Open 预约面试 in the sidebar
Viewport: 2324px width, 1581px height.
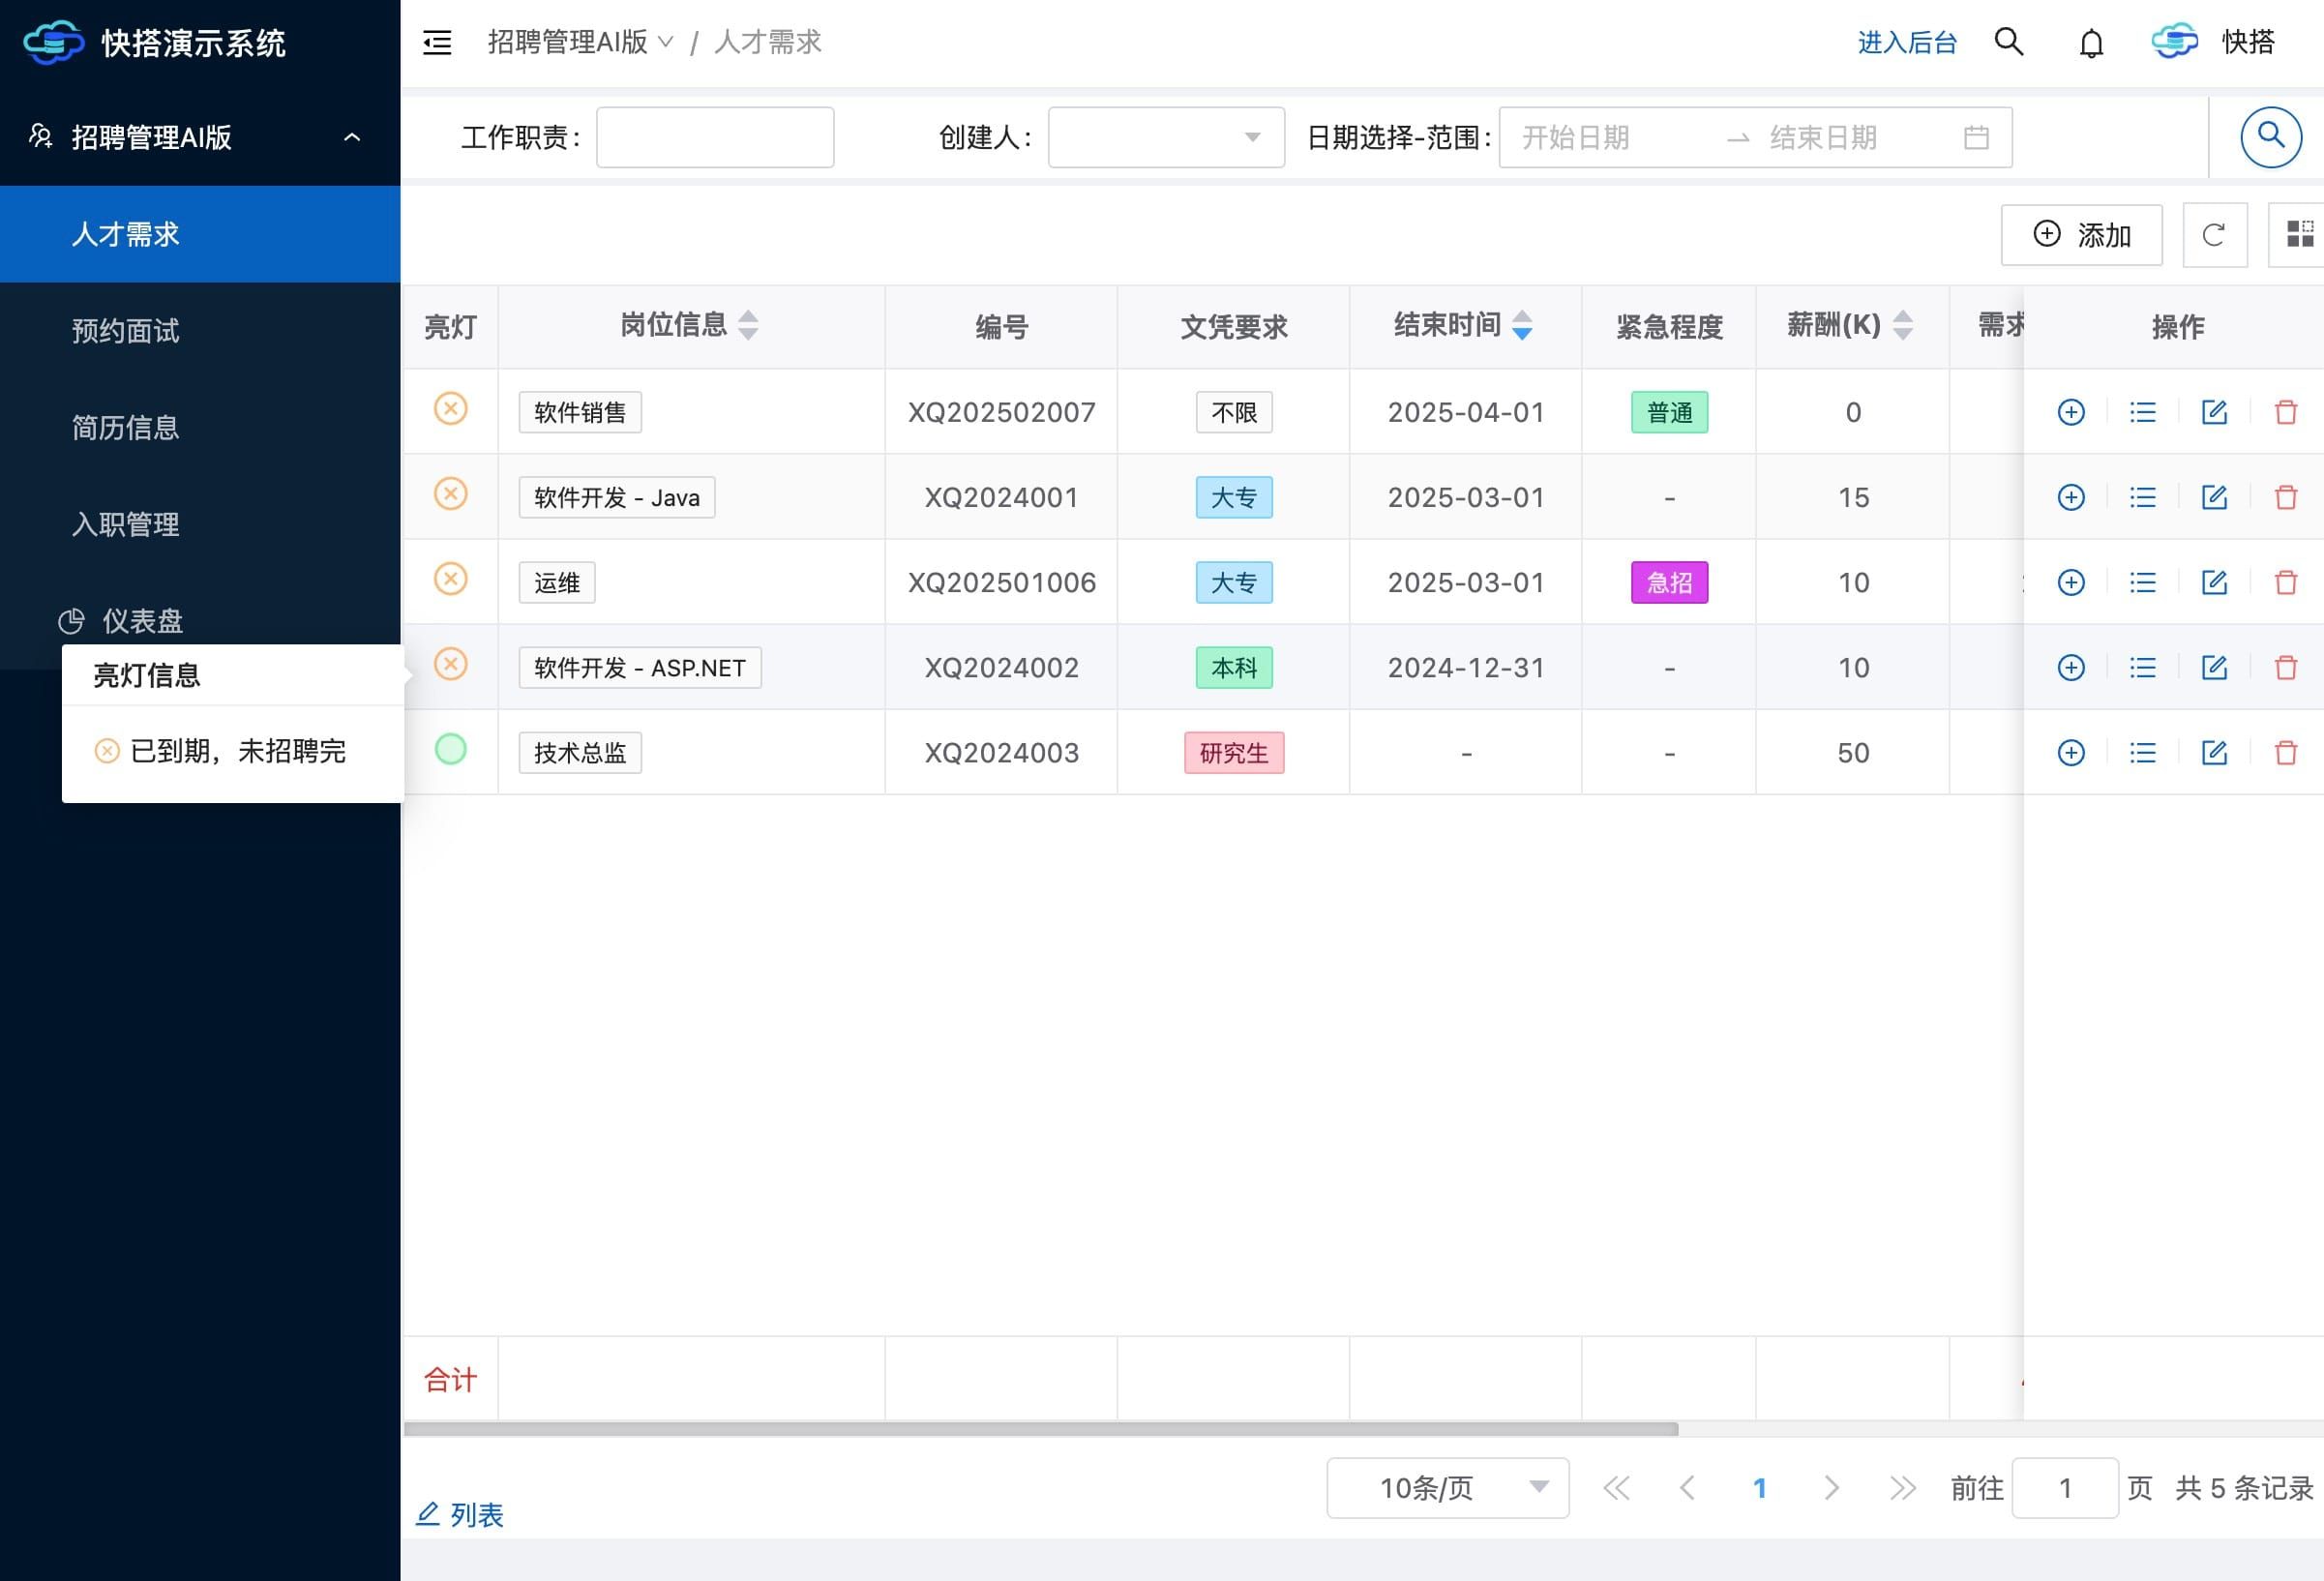[x=200, y=331]
